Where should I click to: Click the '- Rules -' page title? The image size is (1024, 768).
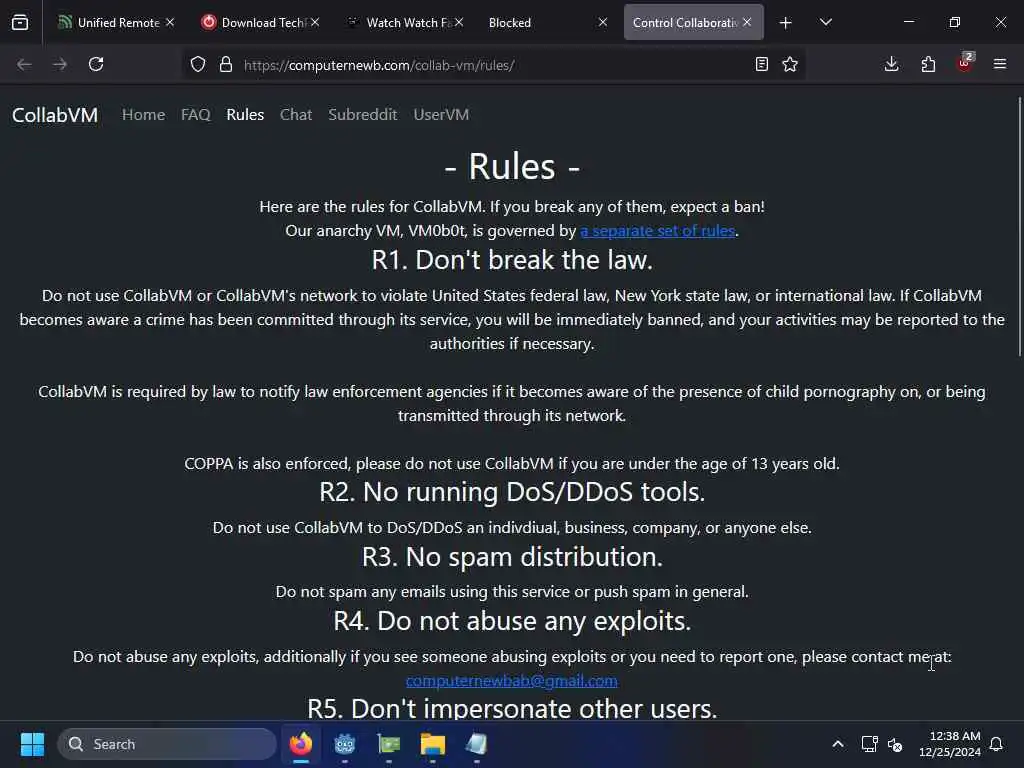pos(512,167)
